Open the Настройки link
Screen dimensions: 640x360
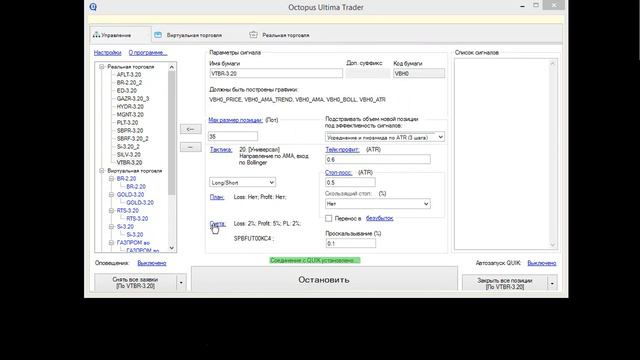pos(107,53)
